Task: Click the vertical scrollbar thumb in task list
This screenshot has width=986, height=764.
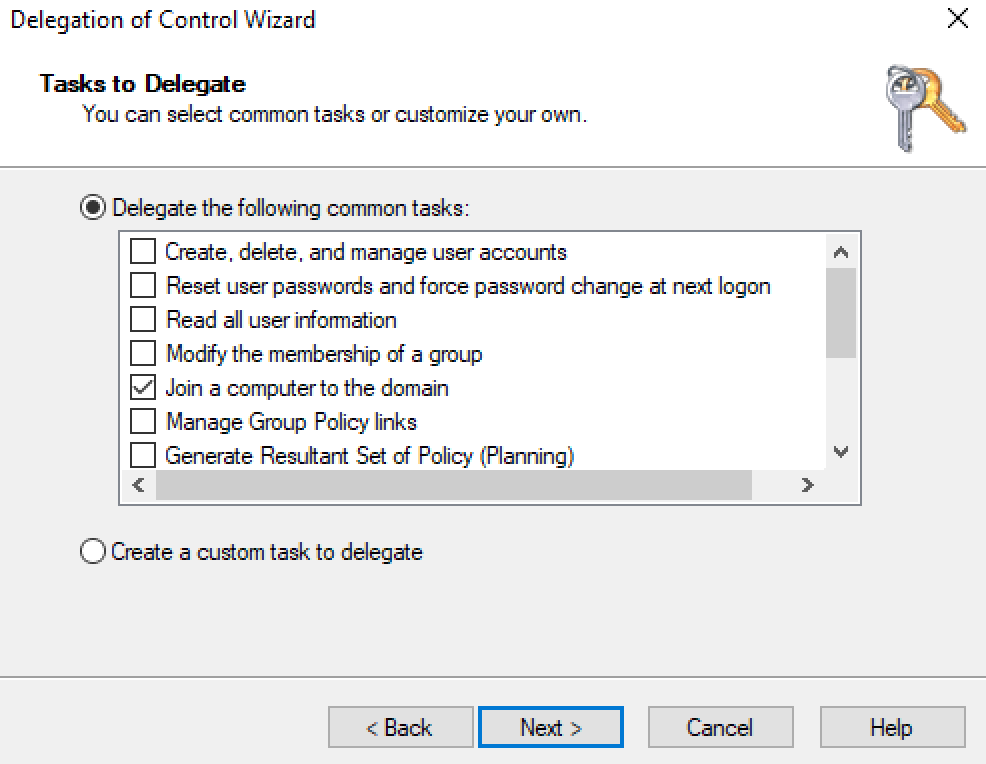Action: (841, 312)
